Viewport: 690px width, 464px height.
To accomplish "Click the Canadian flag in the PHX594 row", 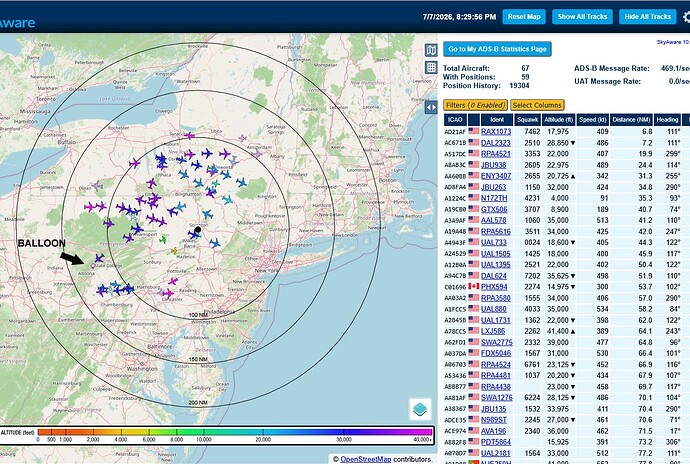I will click(473, 287).
